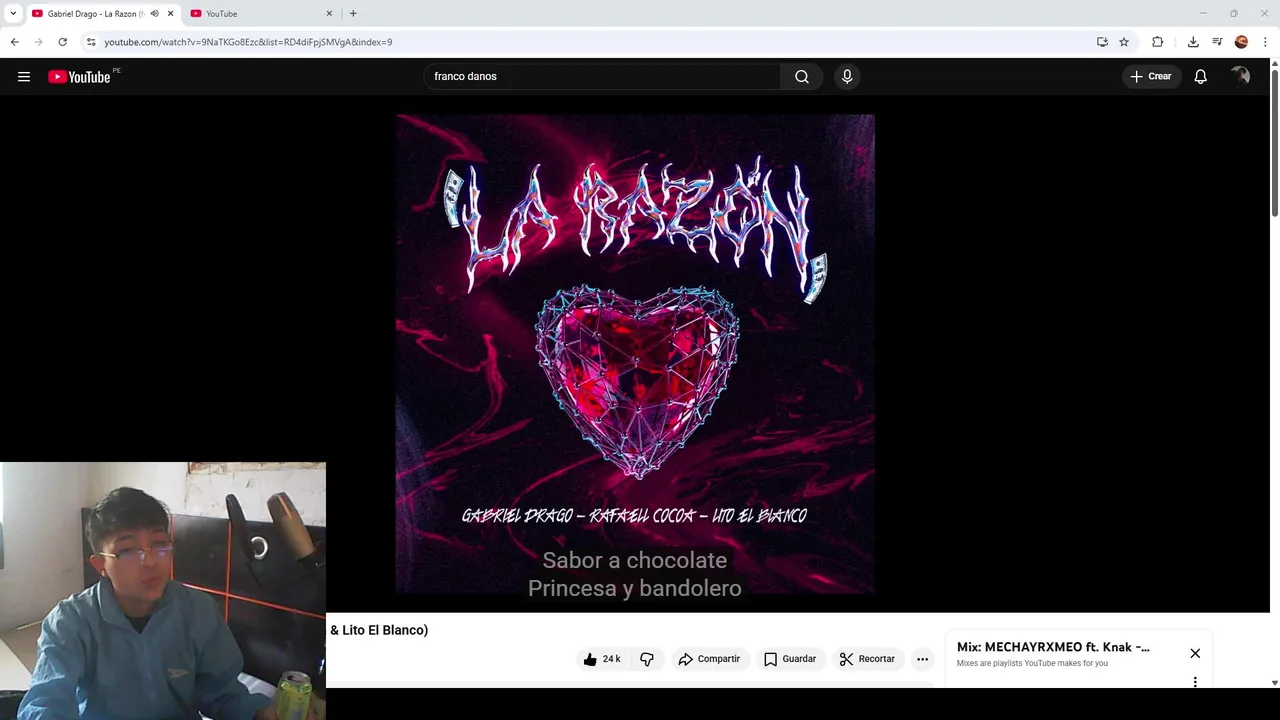
Task: Open the account avatar menu
Action: 1240,76
